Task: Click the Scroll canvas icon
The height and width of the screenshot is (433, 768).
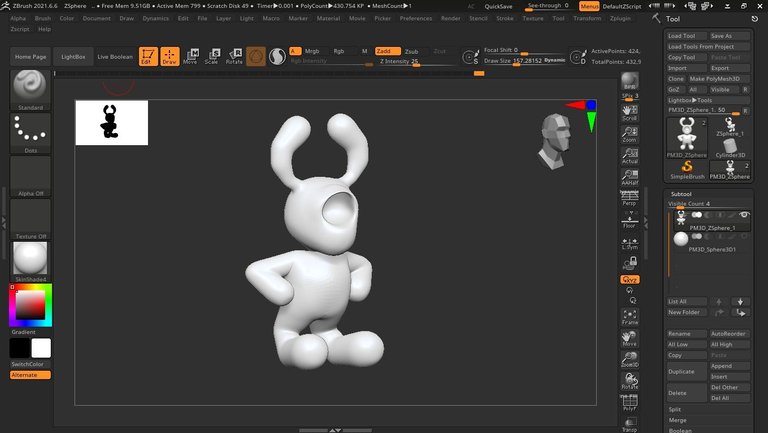Action: [x=629, y=113]
